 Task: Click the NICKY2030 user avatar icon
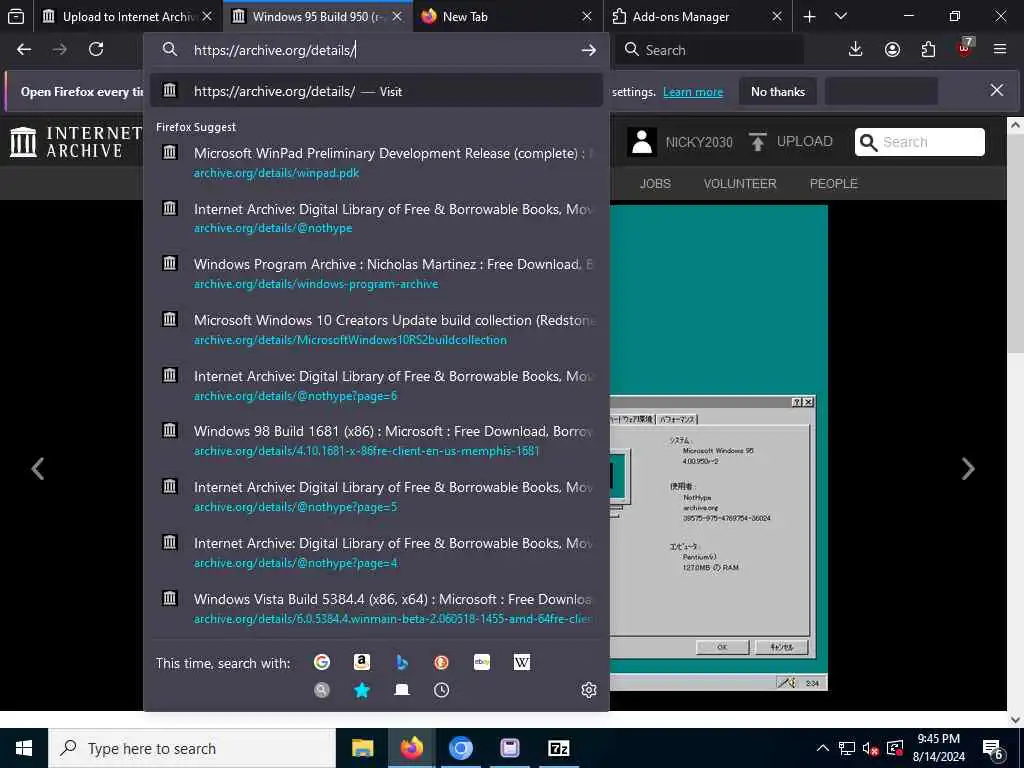[x=641, y=142]
